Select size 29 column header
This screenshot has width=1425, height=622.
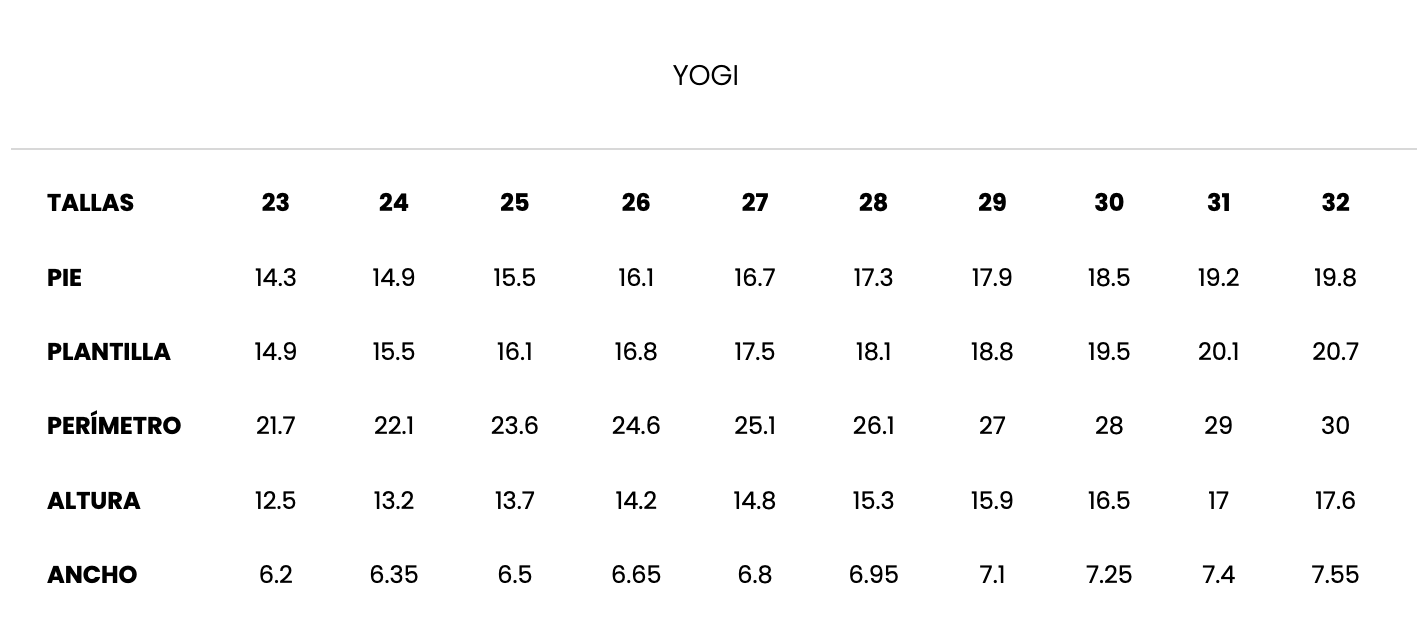[x=991, y=203]
